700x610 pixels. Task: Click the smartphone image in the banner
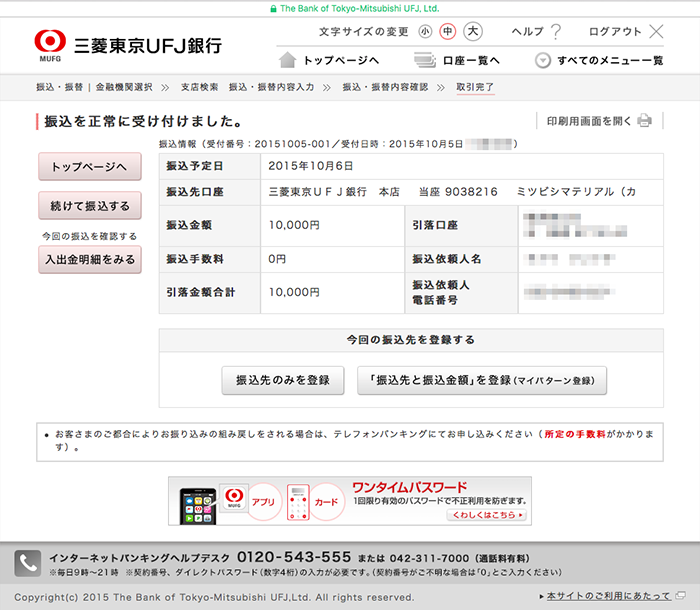pos(198,506)
